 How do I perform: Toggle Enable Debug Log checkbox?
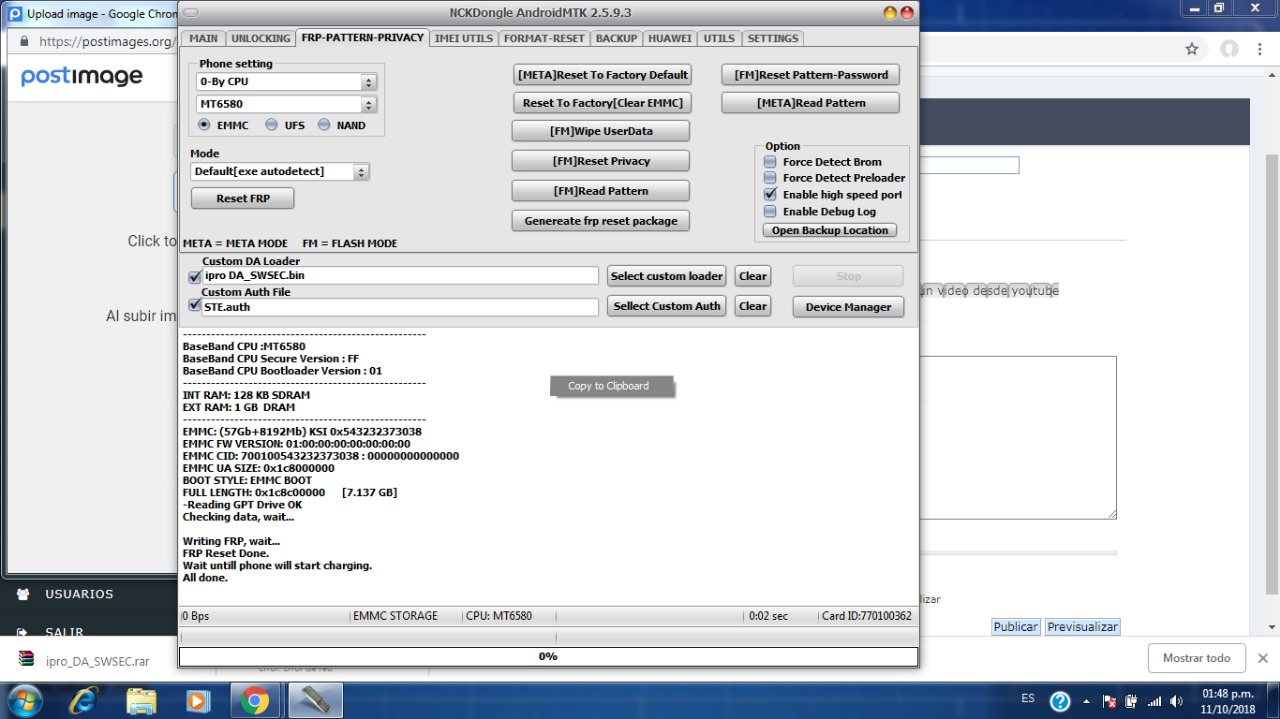[770, 212]
